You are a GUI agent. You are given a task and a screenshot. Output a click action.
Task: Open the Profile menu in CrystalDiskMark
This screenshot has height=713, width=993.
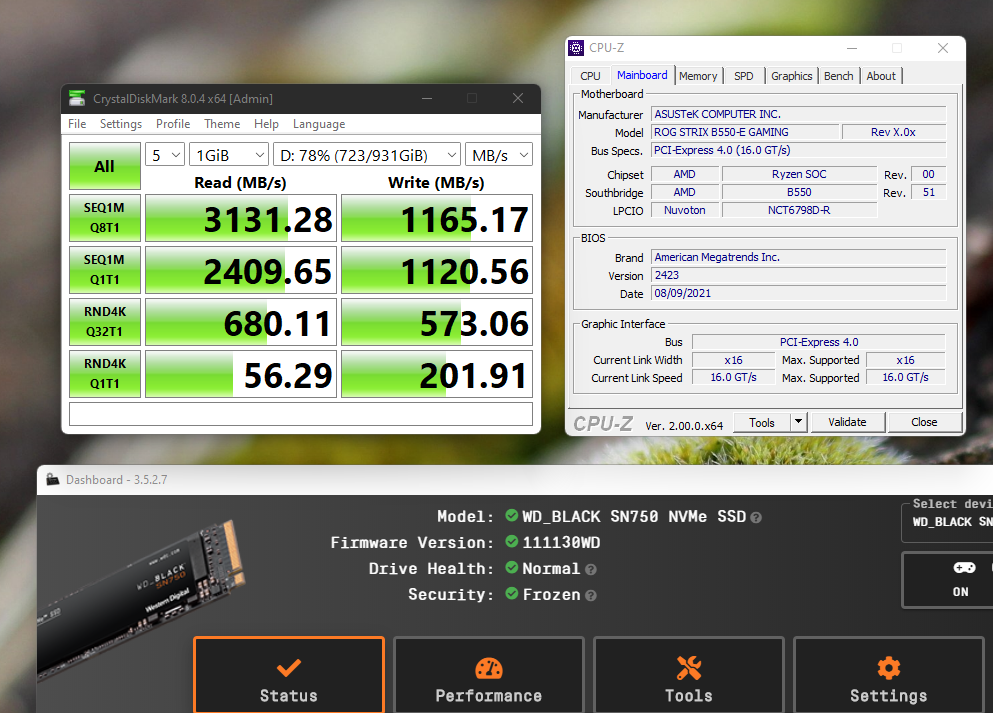(x=172, y=123)
